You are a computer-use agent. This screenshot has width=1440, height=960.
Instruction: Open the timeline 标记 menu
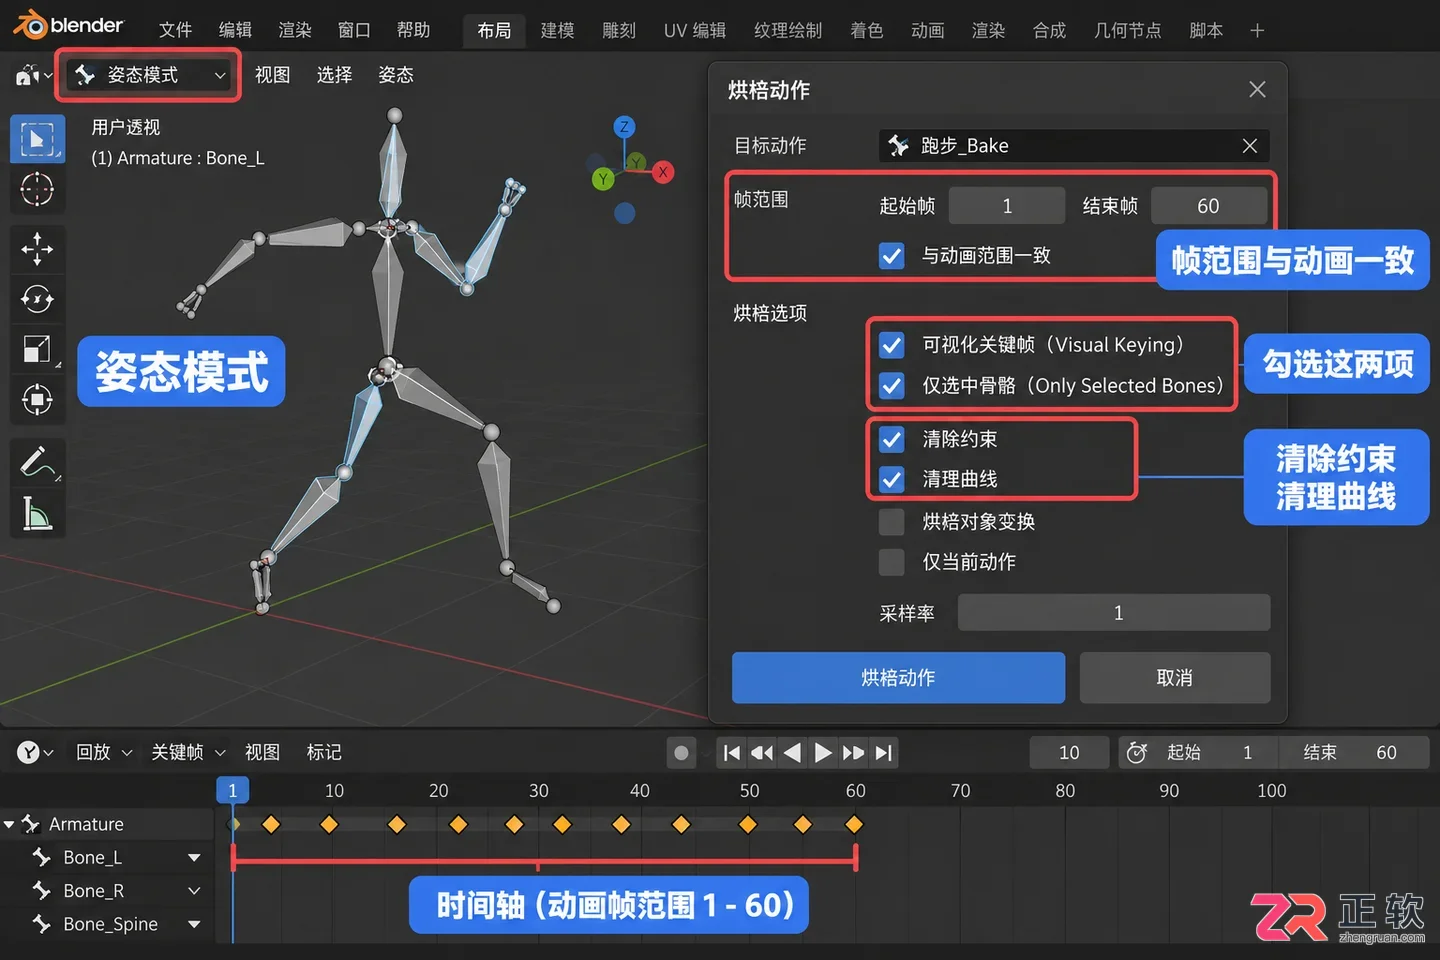pos(324,752)
